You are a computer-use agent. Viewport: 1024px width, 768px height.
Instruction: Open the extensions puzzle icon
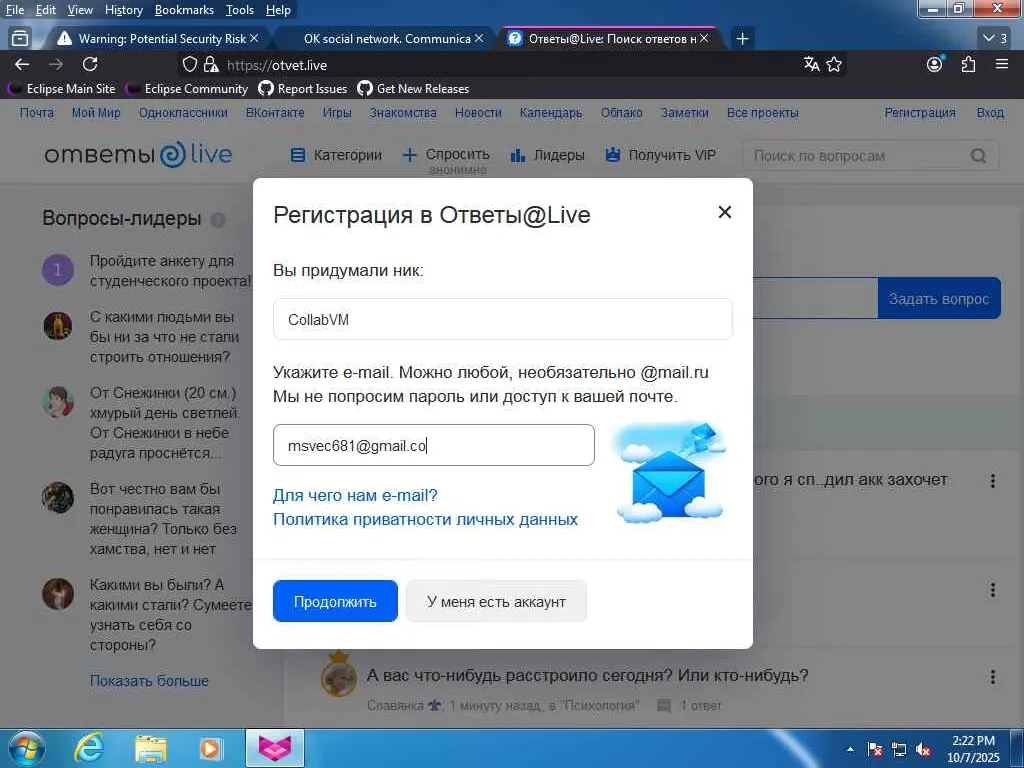click(968, 64)
